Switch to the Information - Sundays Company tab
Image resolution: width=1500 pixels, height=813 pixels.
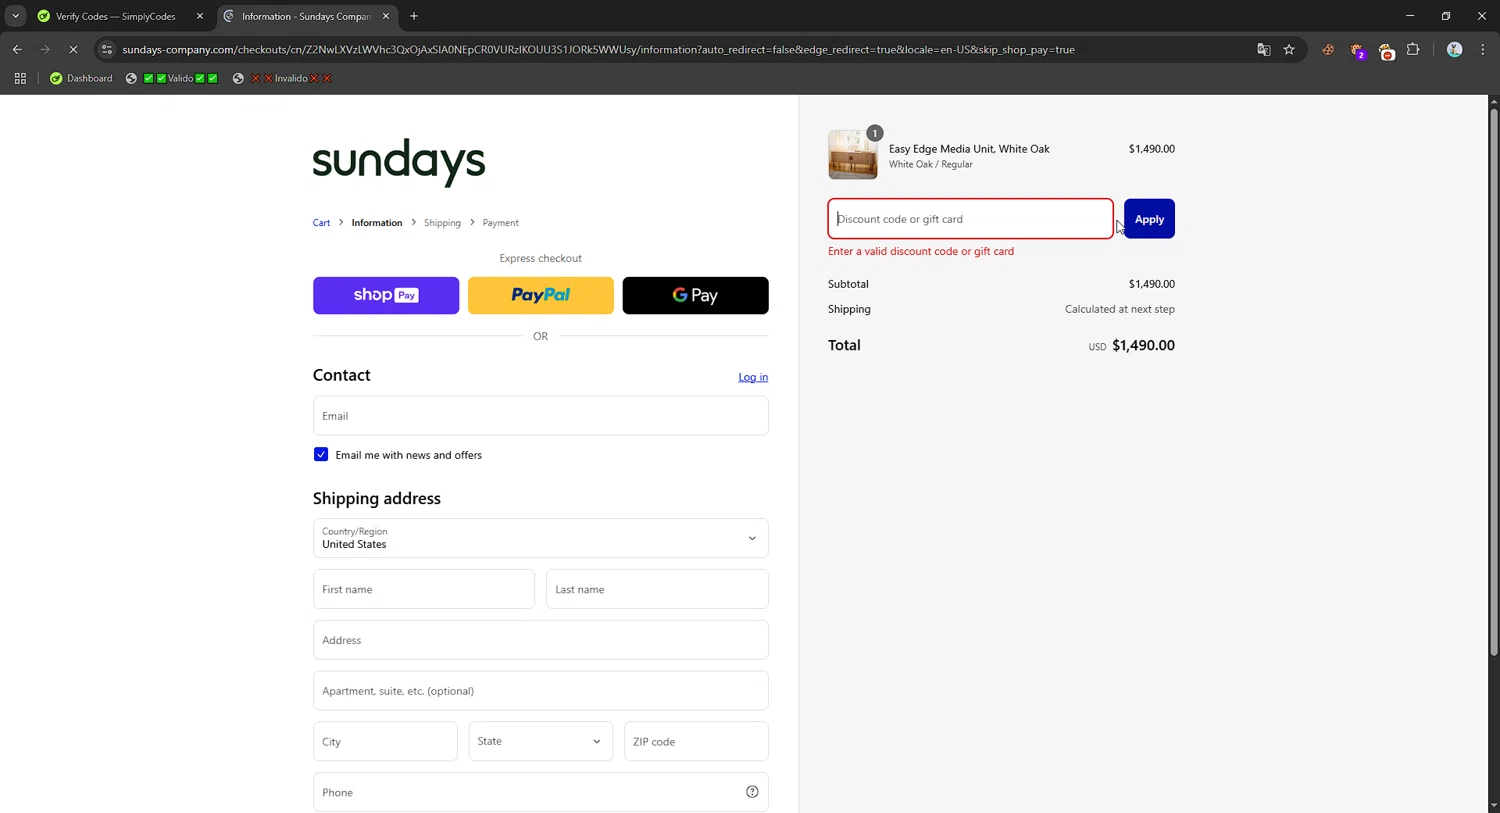305,16
